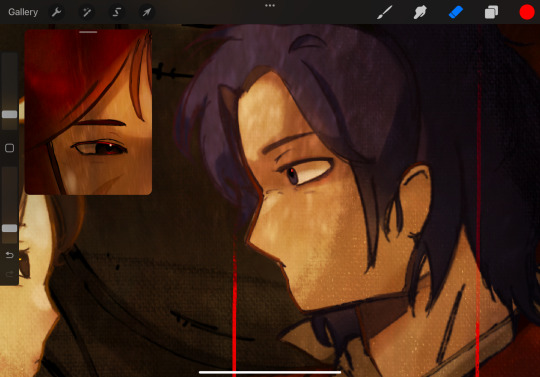Tap the square modify button on sidebar
The image size is (540, 377).
click(10, 148)
